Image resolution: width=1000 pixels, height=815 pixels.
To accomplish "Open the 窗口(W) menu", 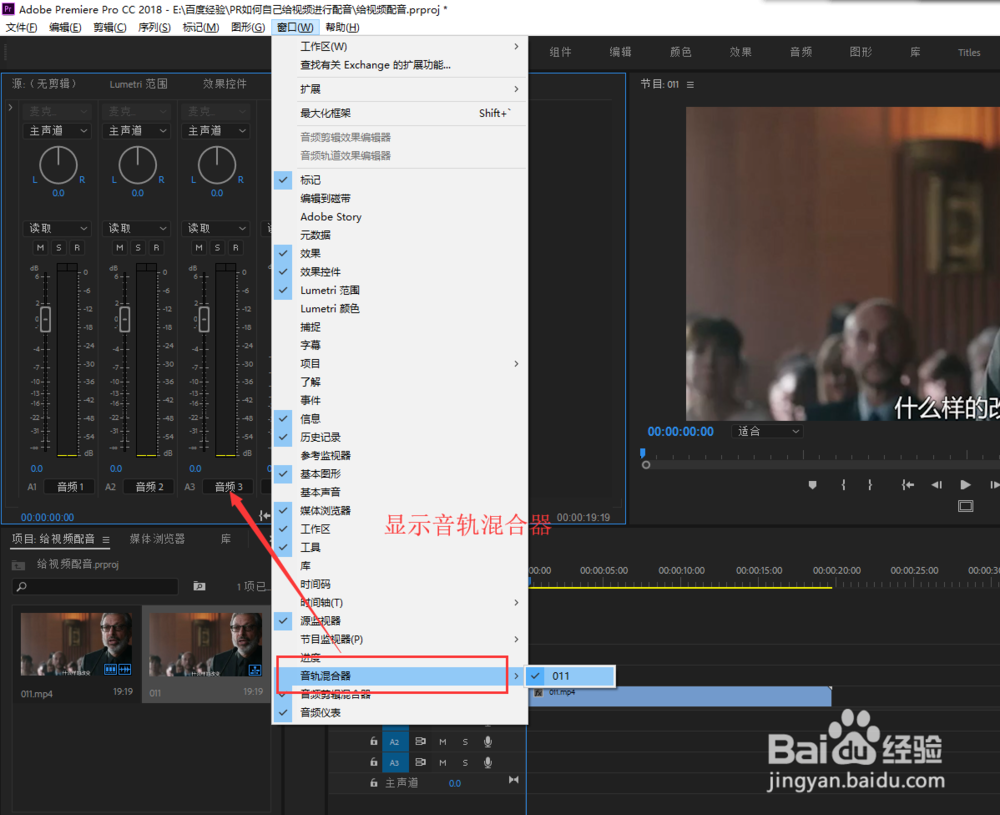I will [295, 27].
